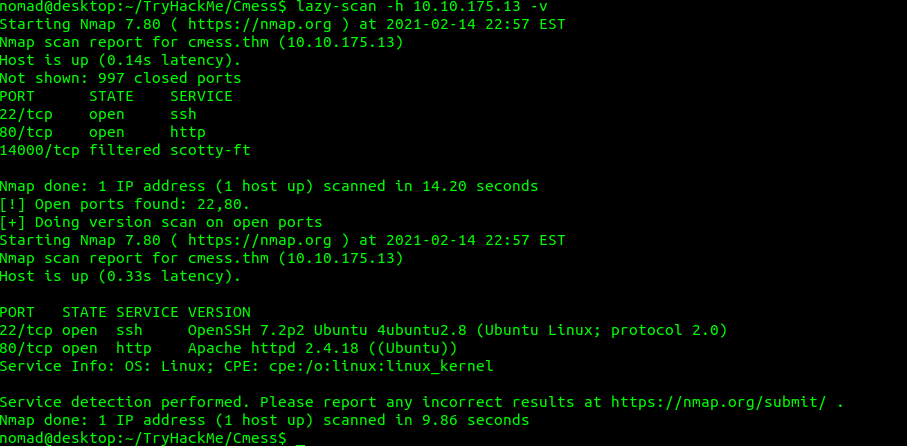Viewport: 907px width, 446px height.
Task: Click the 'Host is up (0.14s latency)' line
Action: pyautogui.click(x=121, y=60)
